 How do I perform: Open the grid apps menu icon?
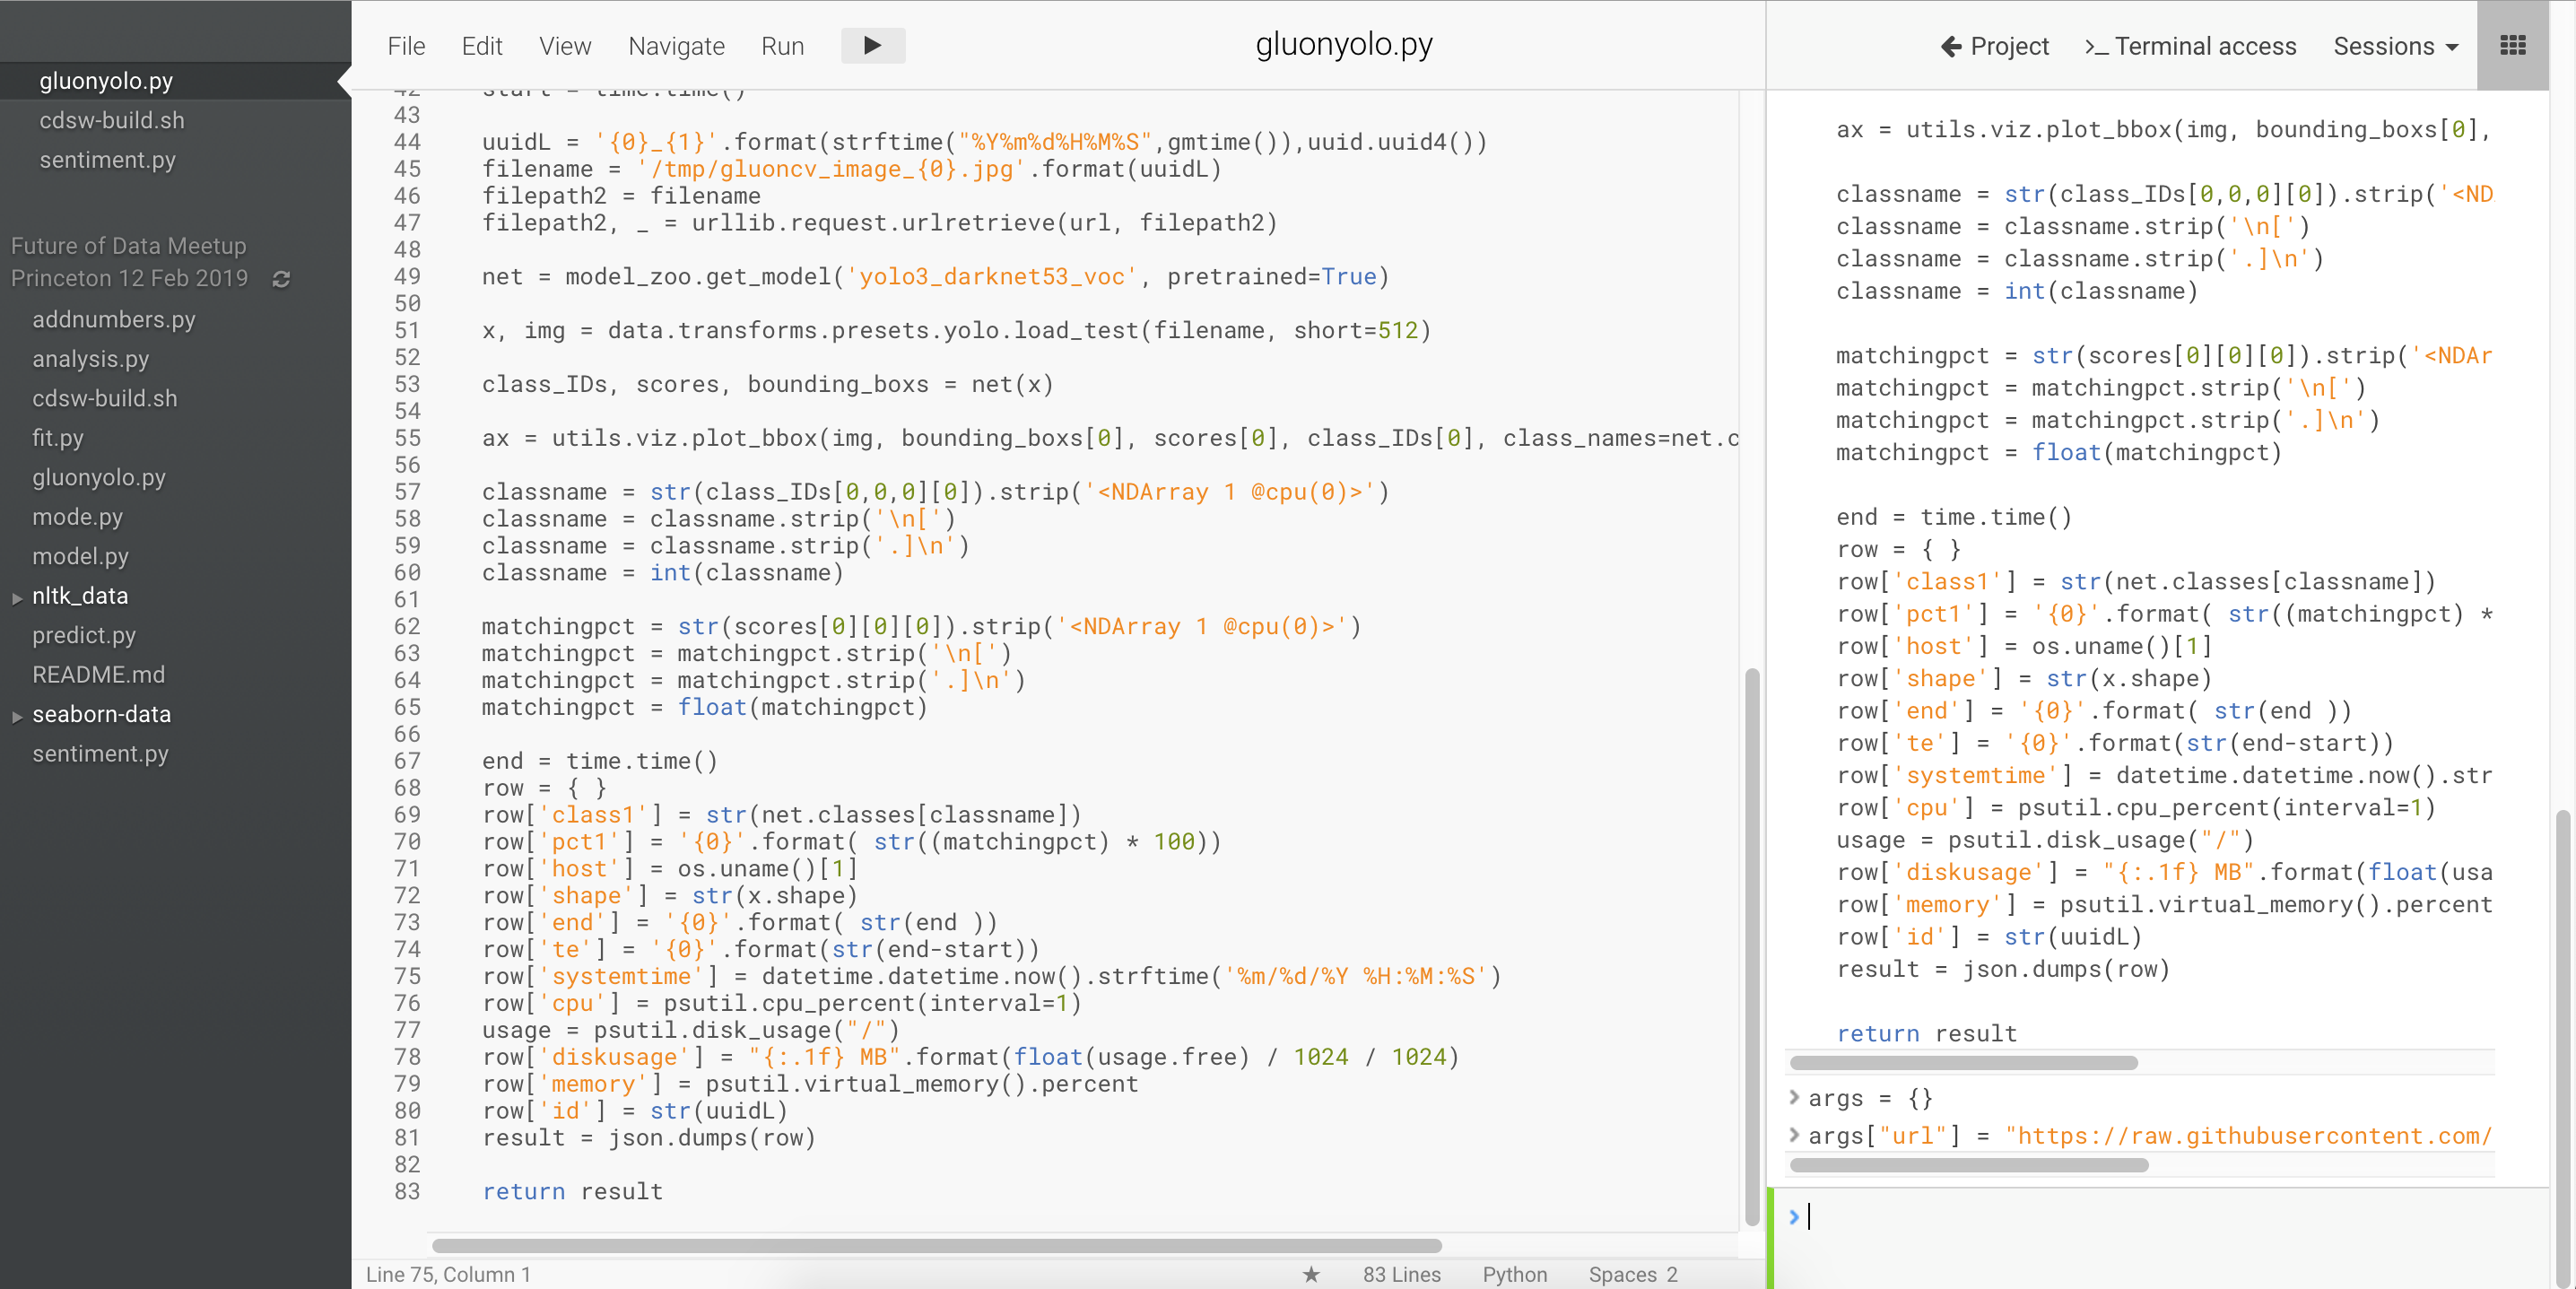2512,46
